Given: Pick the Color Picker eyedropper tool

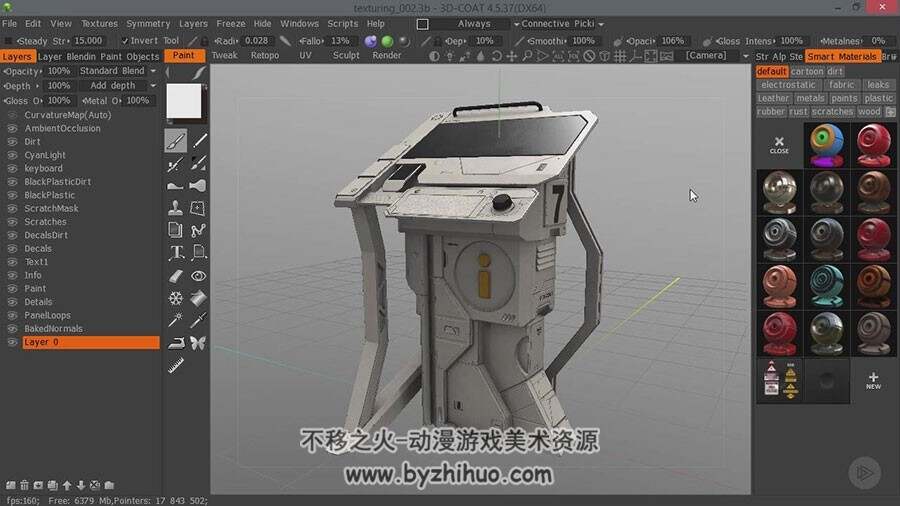Looking at the screenshot, I should pyautogui.click(x=198, y=320).
